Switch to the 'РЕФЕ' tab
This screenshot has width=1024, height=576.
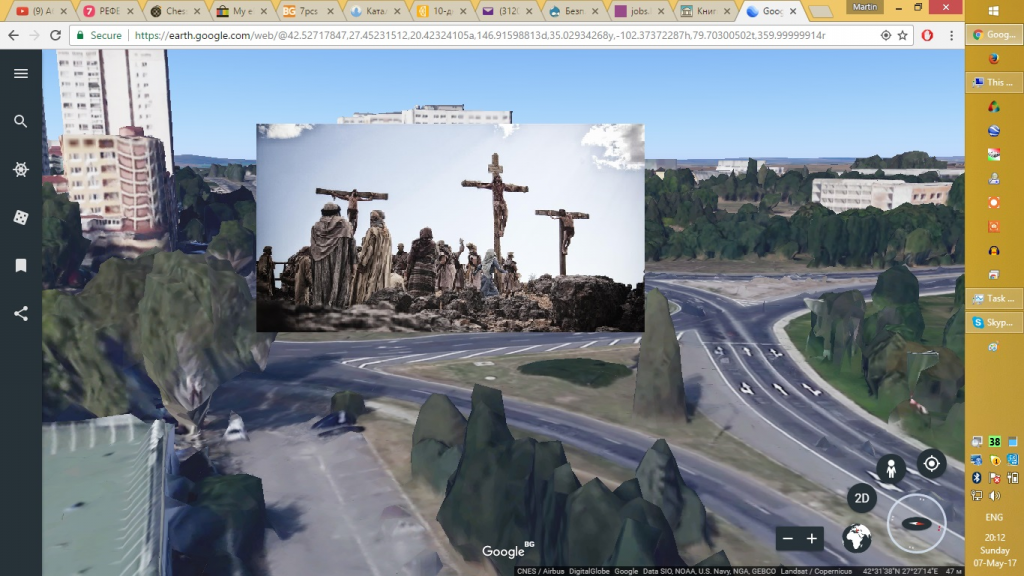click(x=108, y=11)
